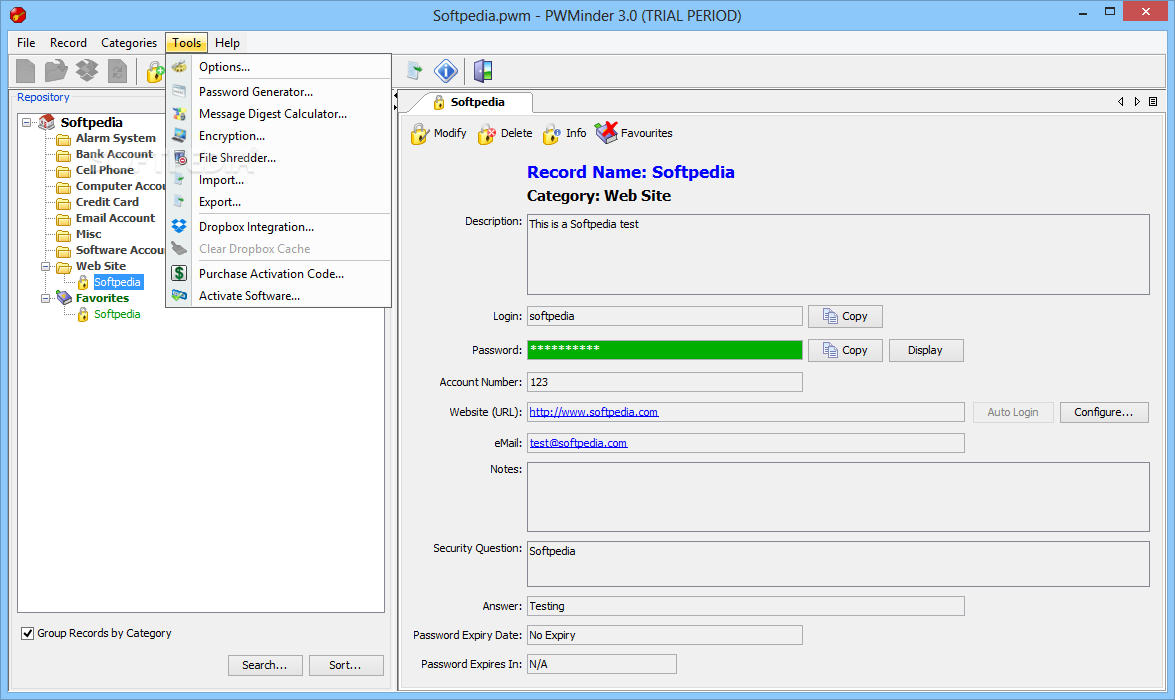Collapse the Web Site tree node
The height and width of the screenshot is (700, 1175).
click(x=46, y=266)
